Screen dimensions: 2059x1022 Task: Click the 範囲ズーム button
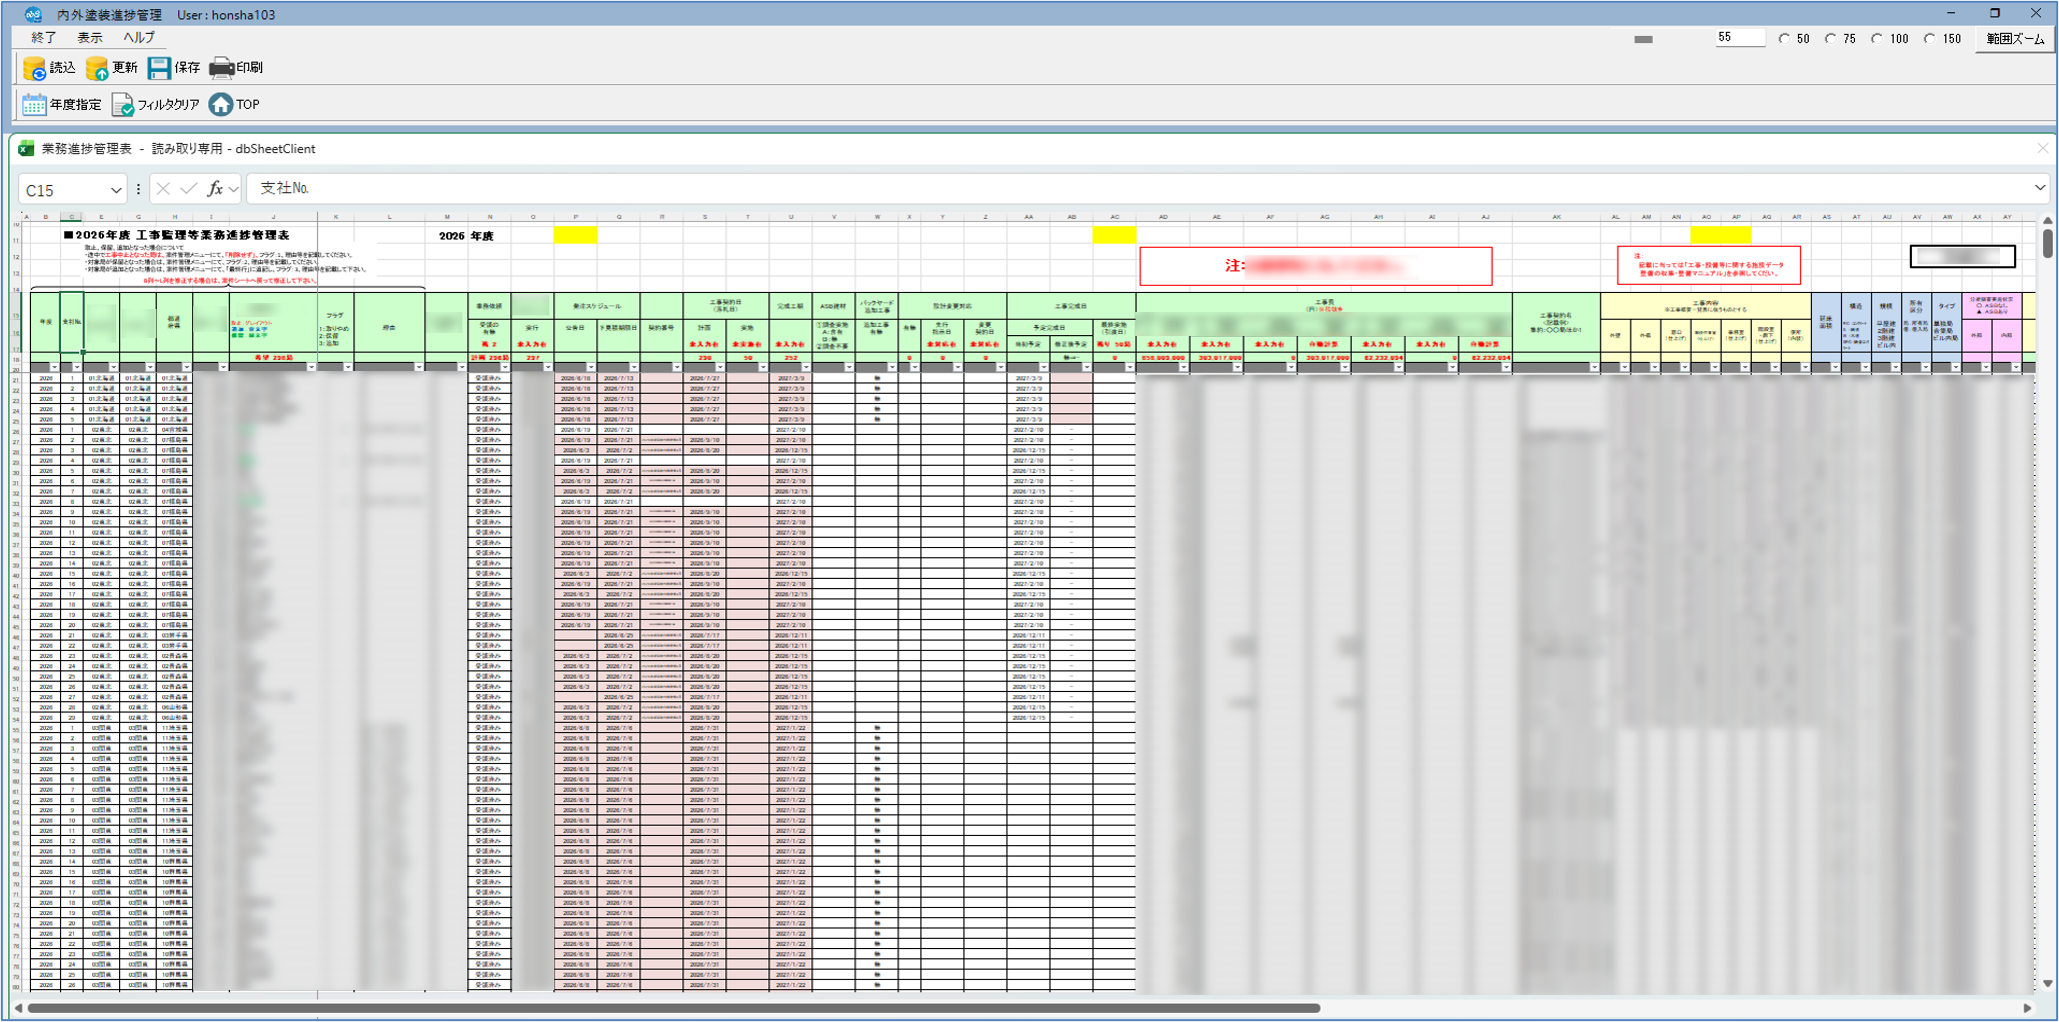click(x=2015, y=39)
